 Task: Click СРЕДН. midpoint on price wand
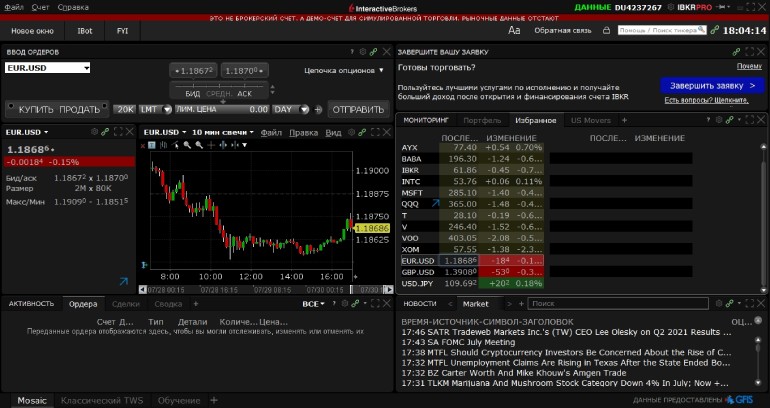point(219,93)
